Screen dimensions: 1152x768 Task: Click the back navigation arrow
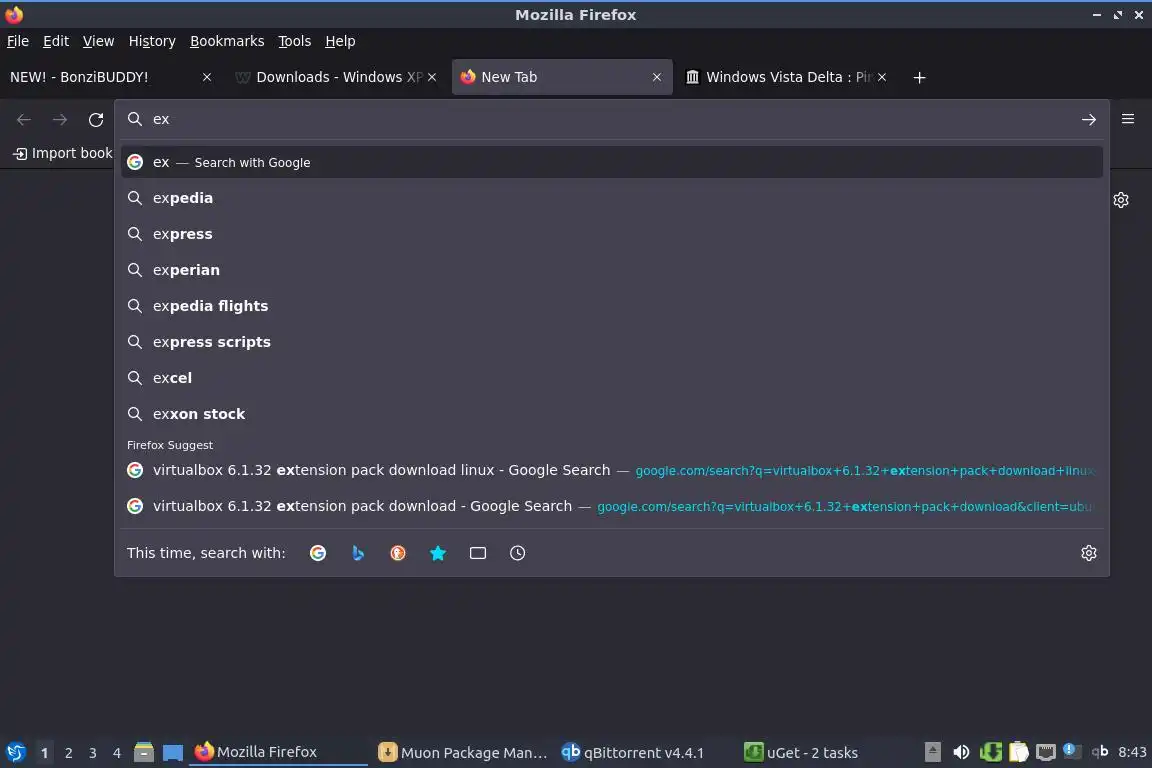24,120
